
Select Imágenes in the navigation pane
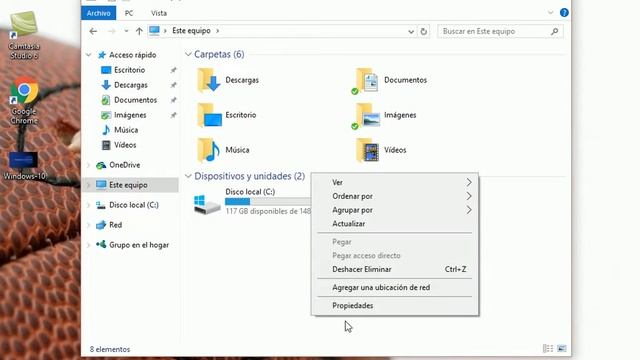click(130, 115)
